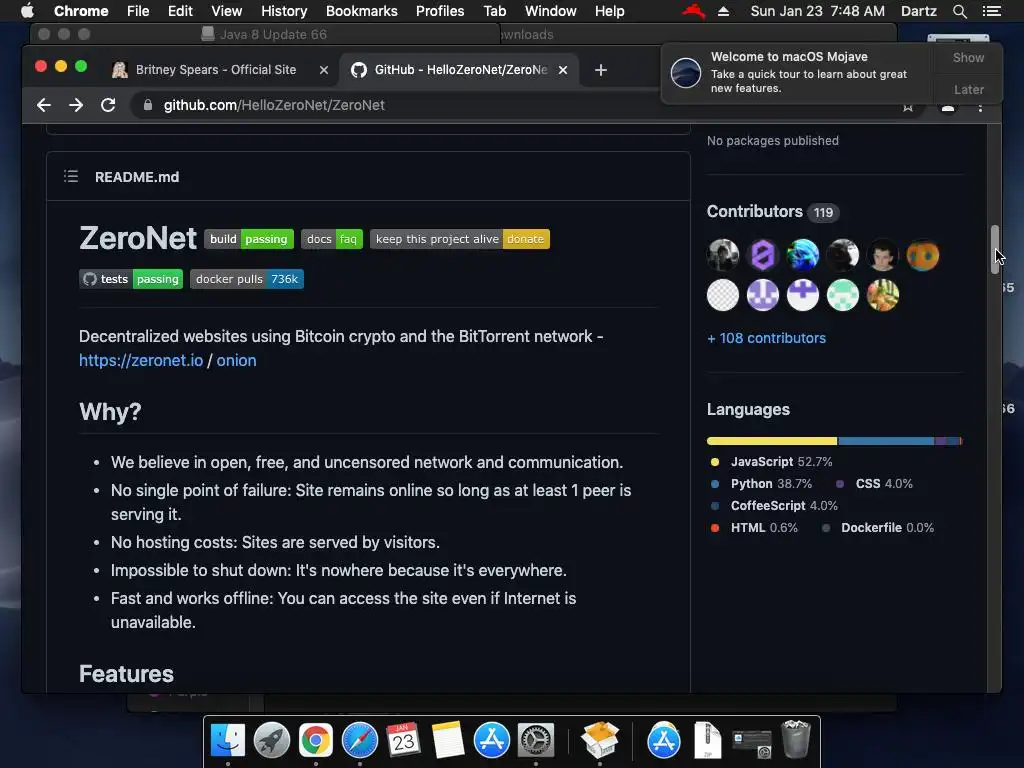The image size is (1024, 768).
Task: Click the blue Python language bar segment
Action: coord(886,441)
